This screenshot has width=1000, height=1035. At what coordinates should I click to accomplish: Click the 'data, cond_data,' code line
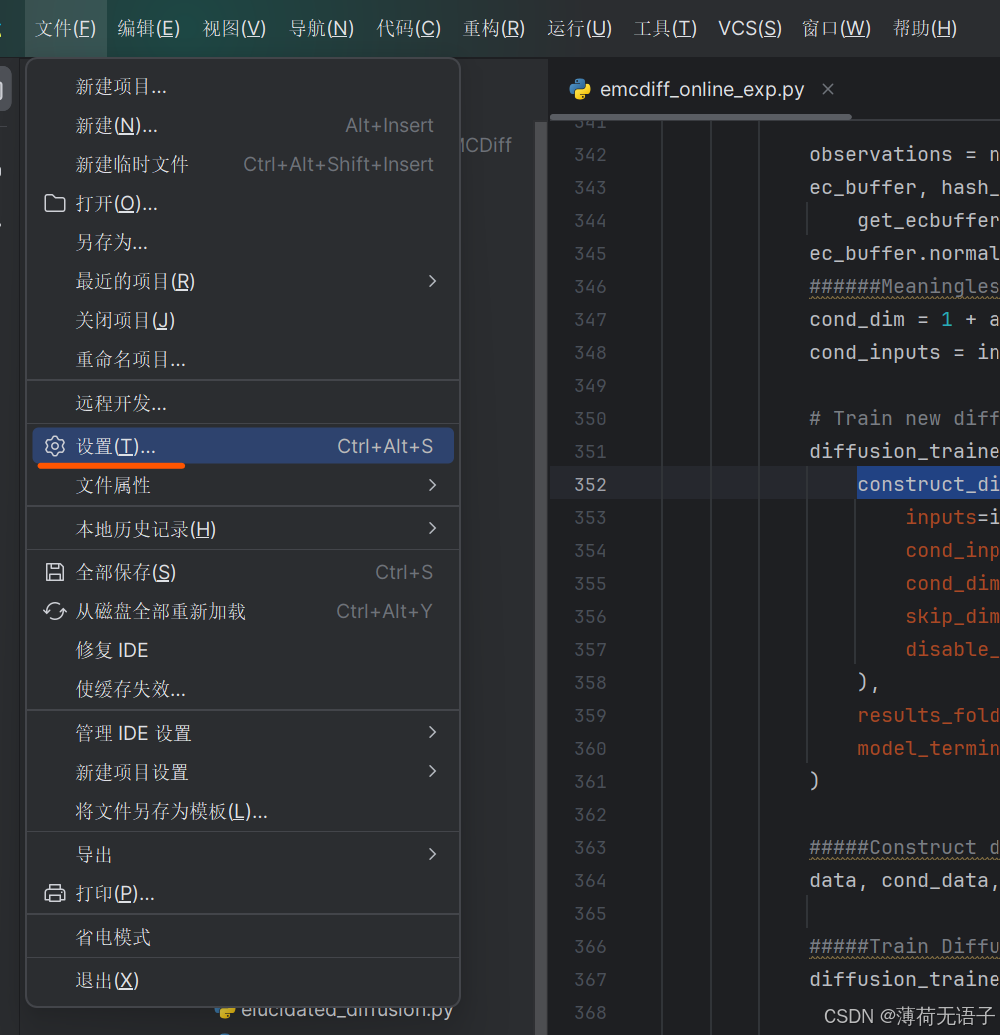[904, 881]
